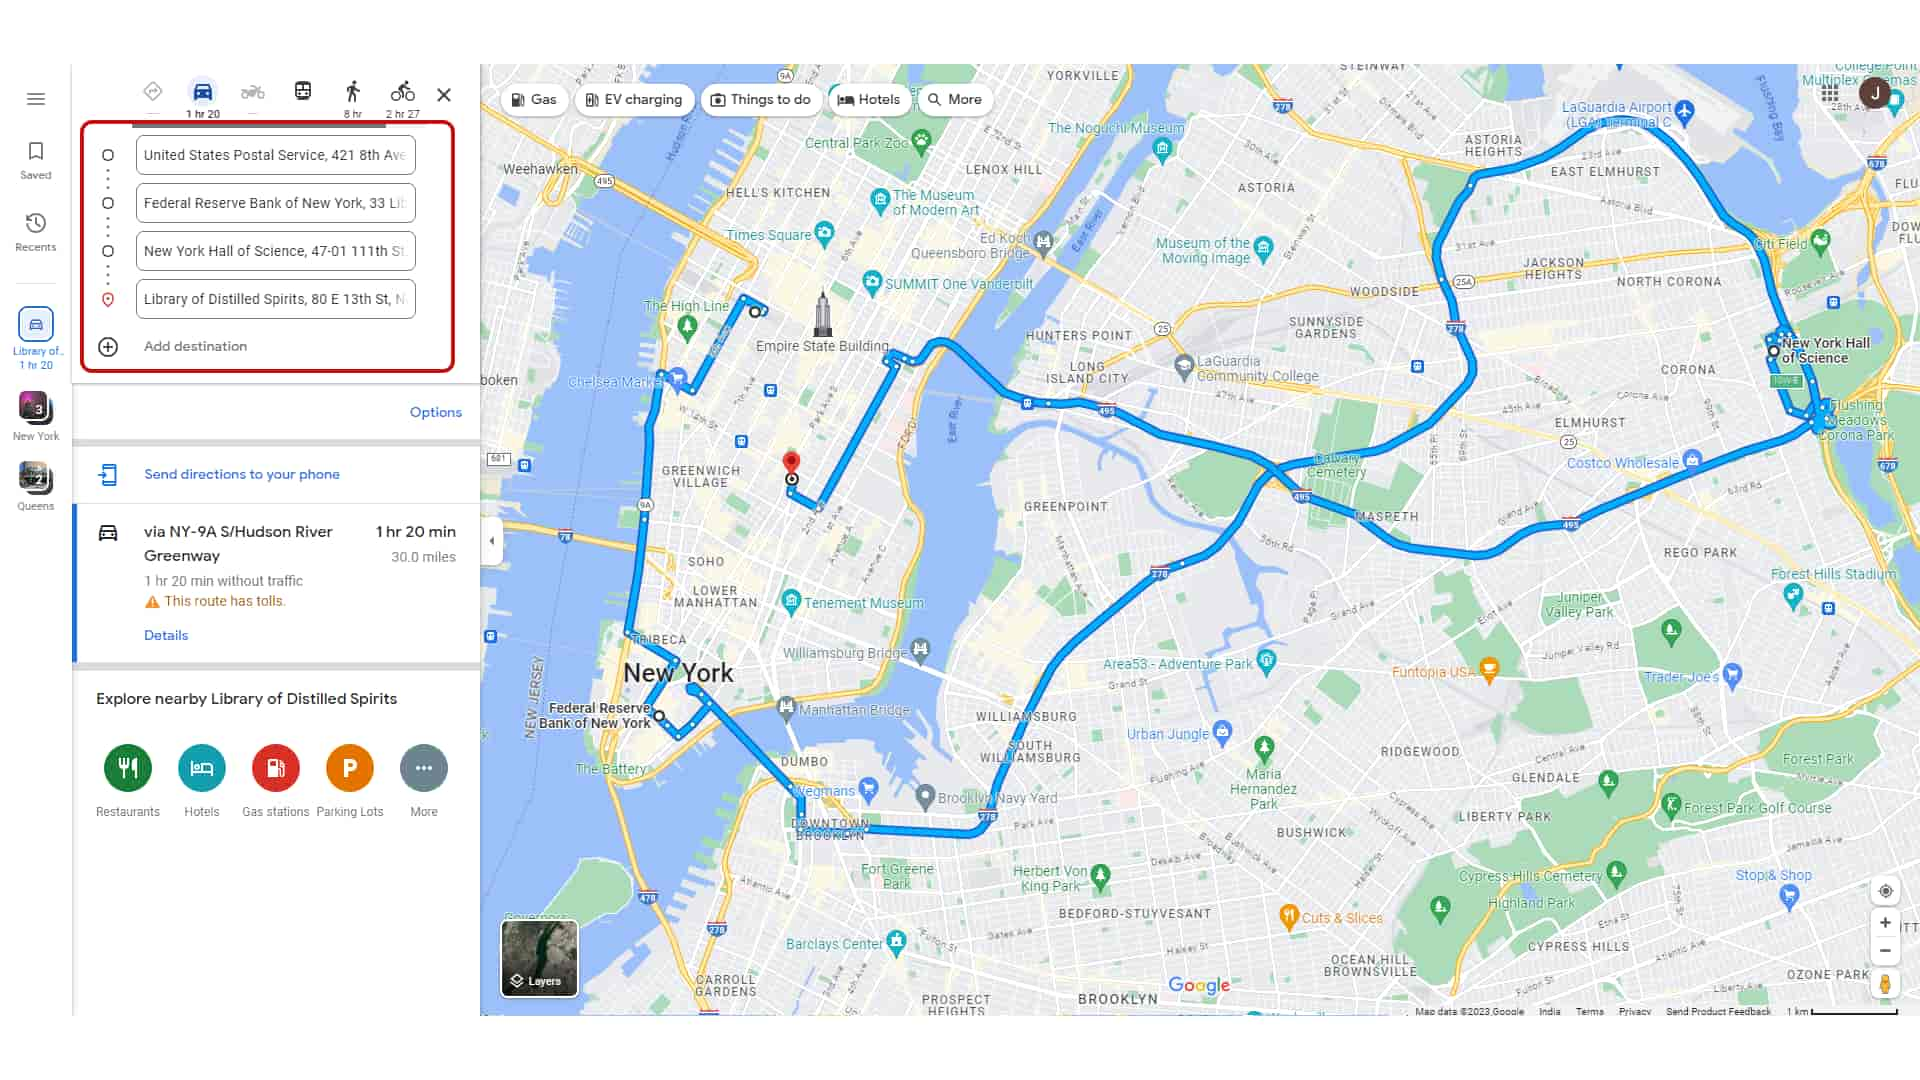Open the Recents sidebar tab
This screenshot has height=1080, width=1920.
[36, 222]
